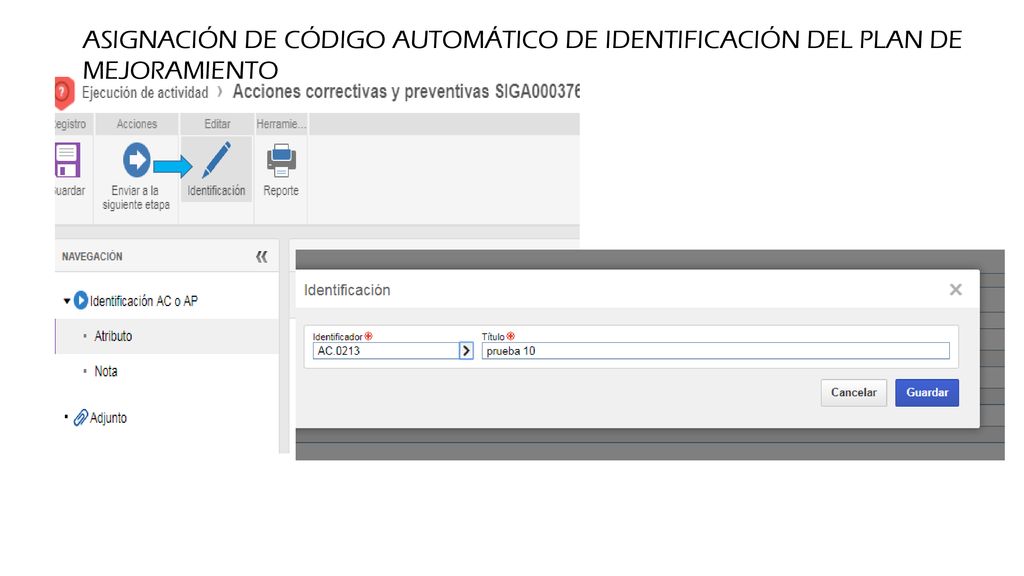Collapse the Navegación panel with double chevron
The height and width of the screenshot is (576, 1024).
click(262, 257)
